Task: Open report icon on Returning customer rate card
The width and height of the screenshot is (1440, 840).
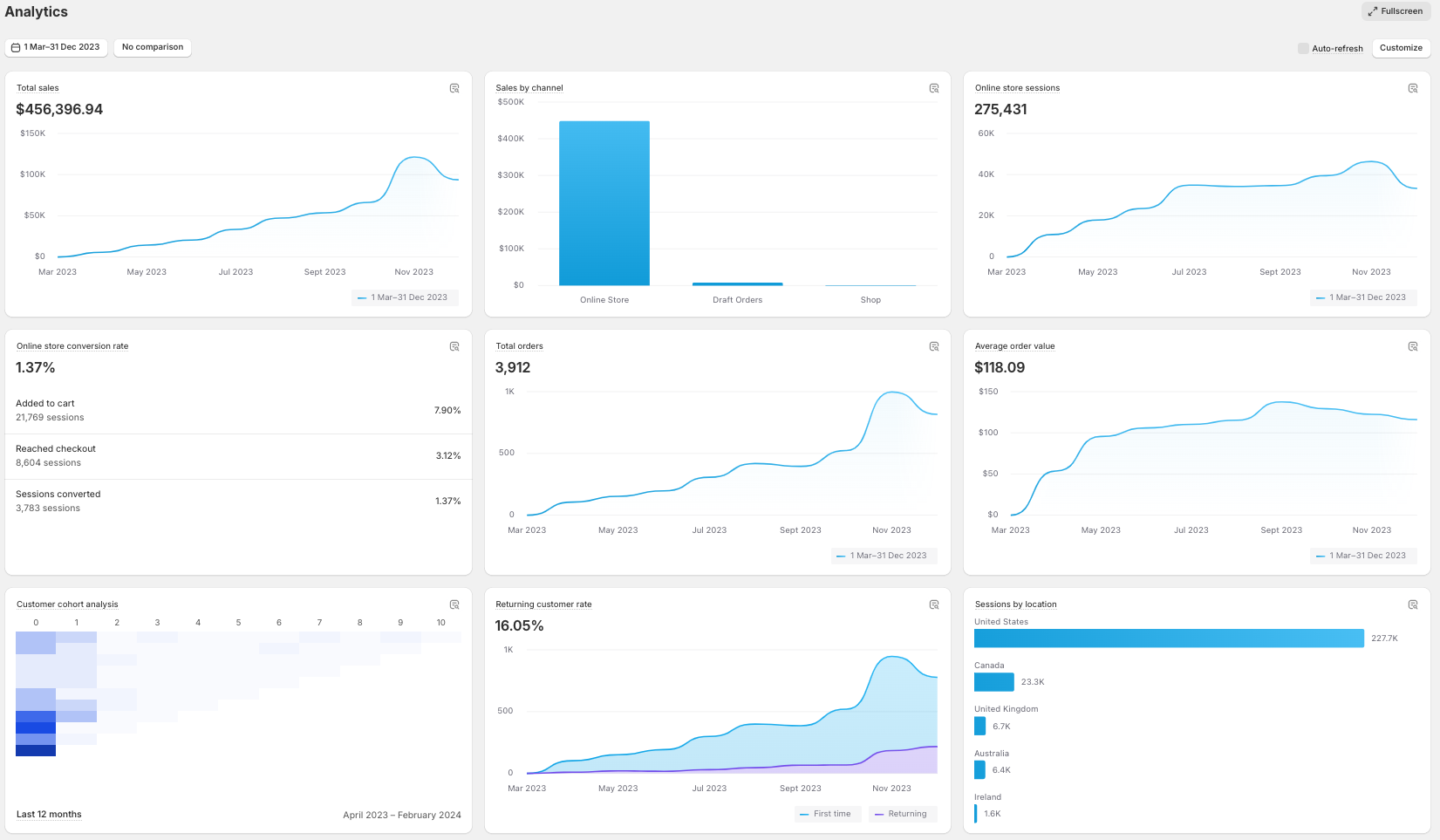Action: click(934, 604)
